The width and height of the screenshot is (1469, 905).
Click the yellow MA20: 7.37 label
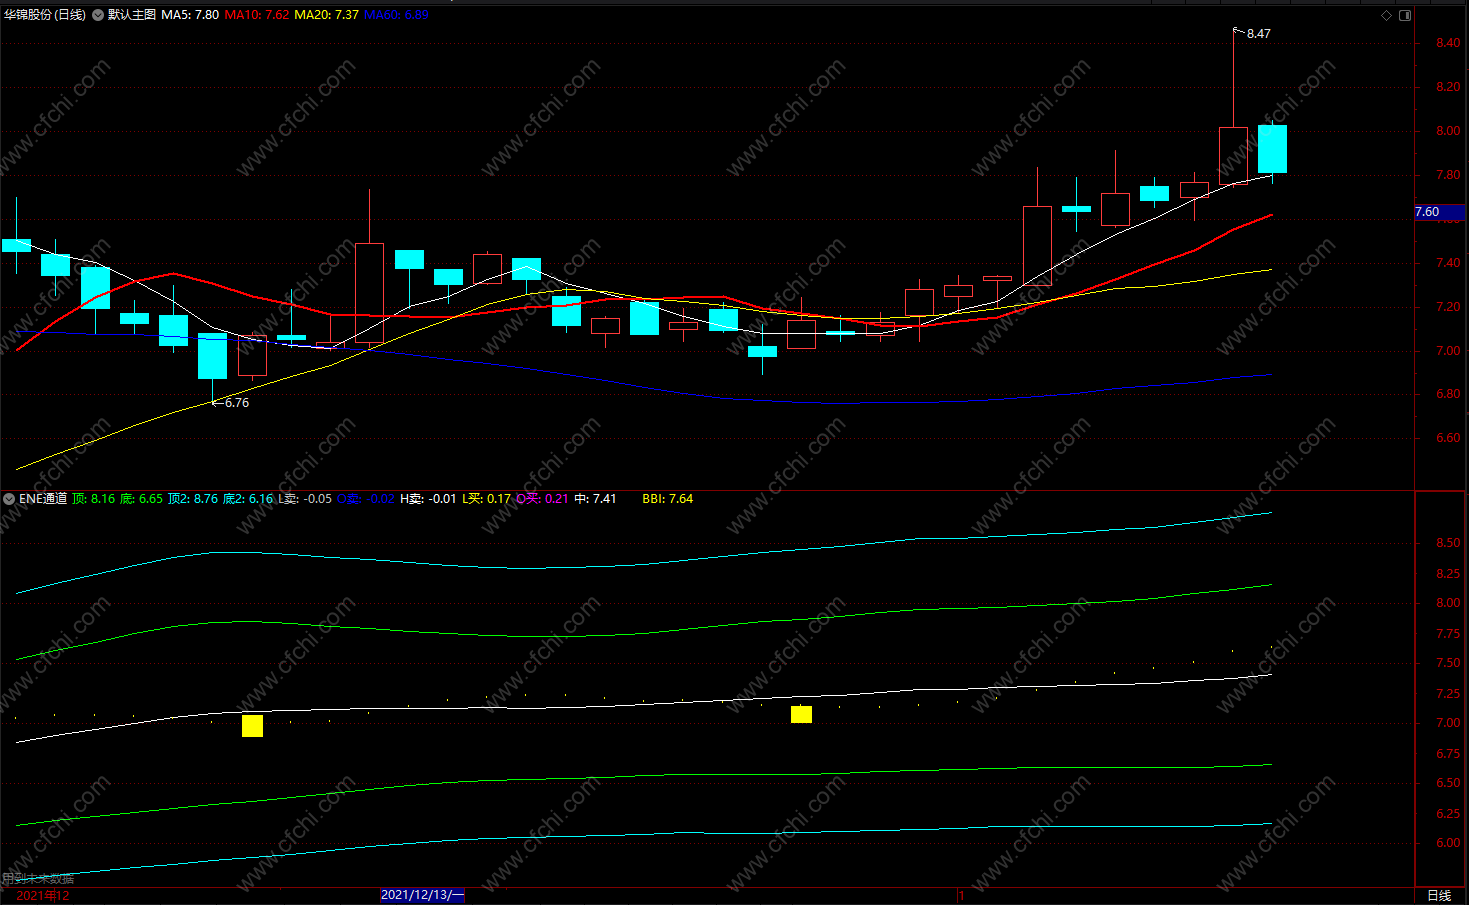click(326, 15)
